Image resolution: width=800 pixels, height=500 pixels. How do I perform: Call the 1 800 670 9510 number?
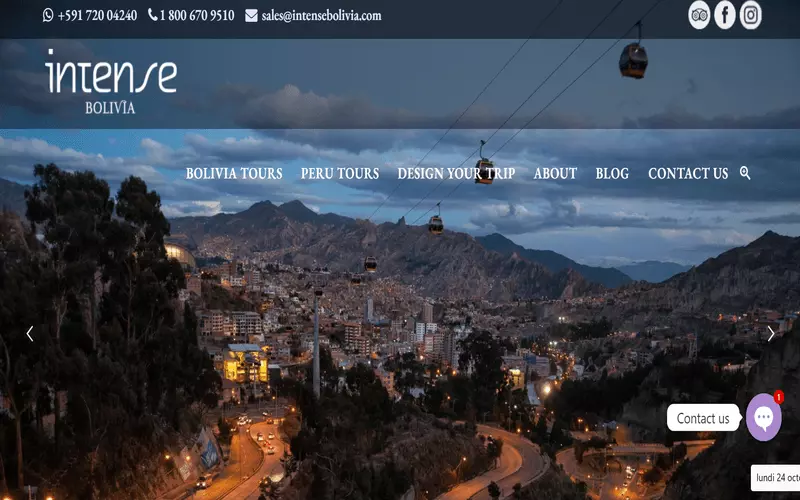click(x=197, y=16)
